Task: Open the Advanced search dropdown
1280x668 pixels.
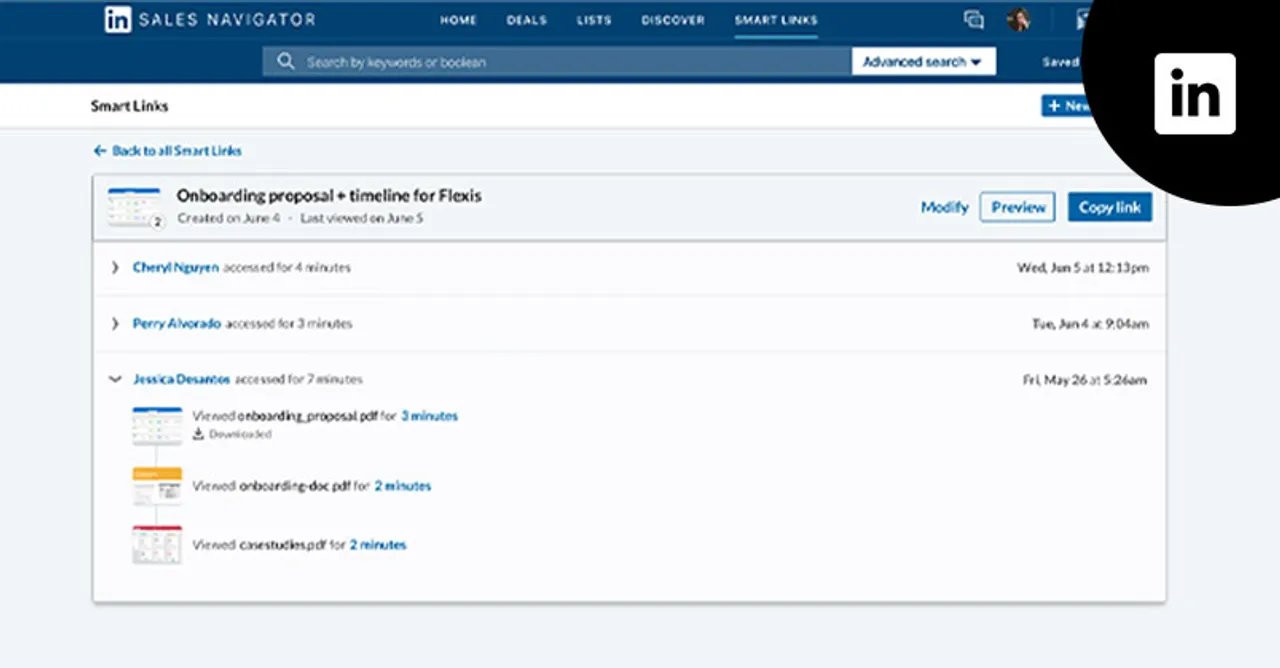Action: (923, 61)
